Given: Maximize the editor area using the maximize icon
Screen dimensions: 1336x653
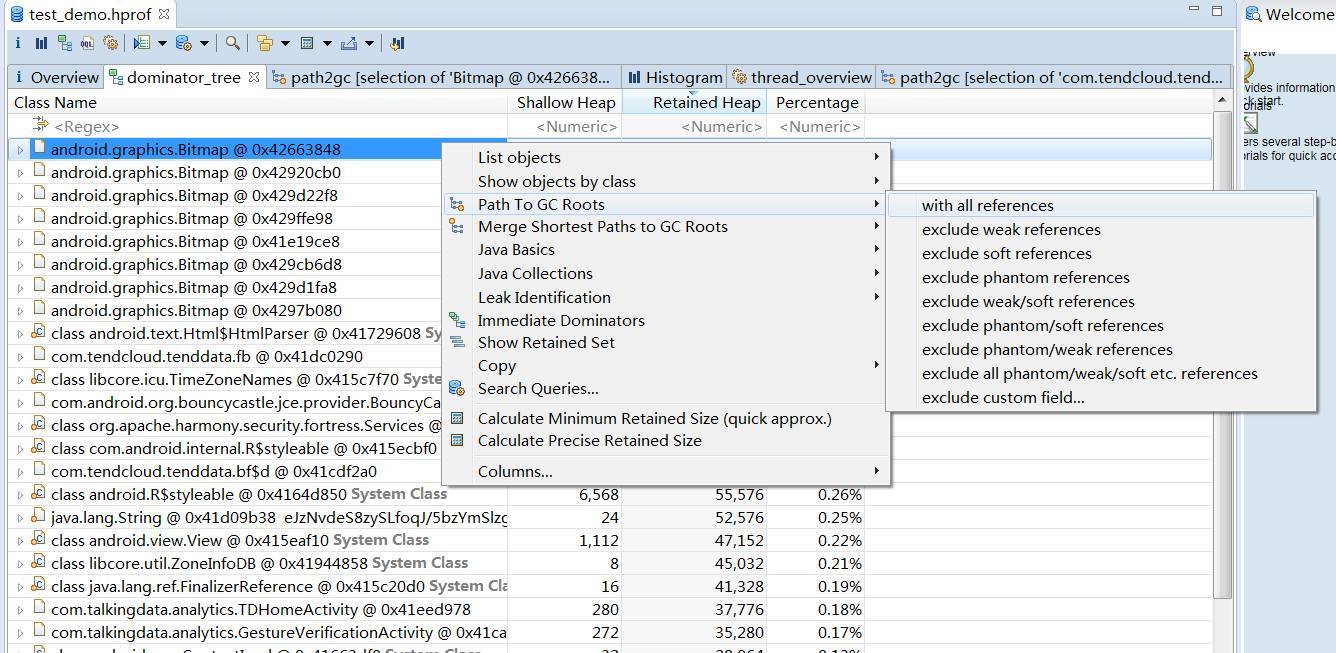Looking at the screenshot, I should [x=1217, y=10].
